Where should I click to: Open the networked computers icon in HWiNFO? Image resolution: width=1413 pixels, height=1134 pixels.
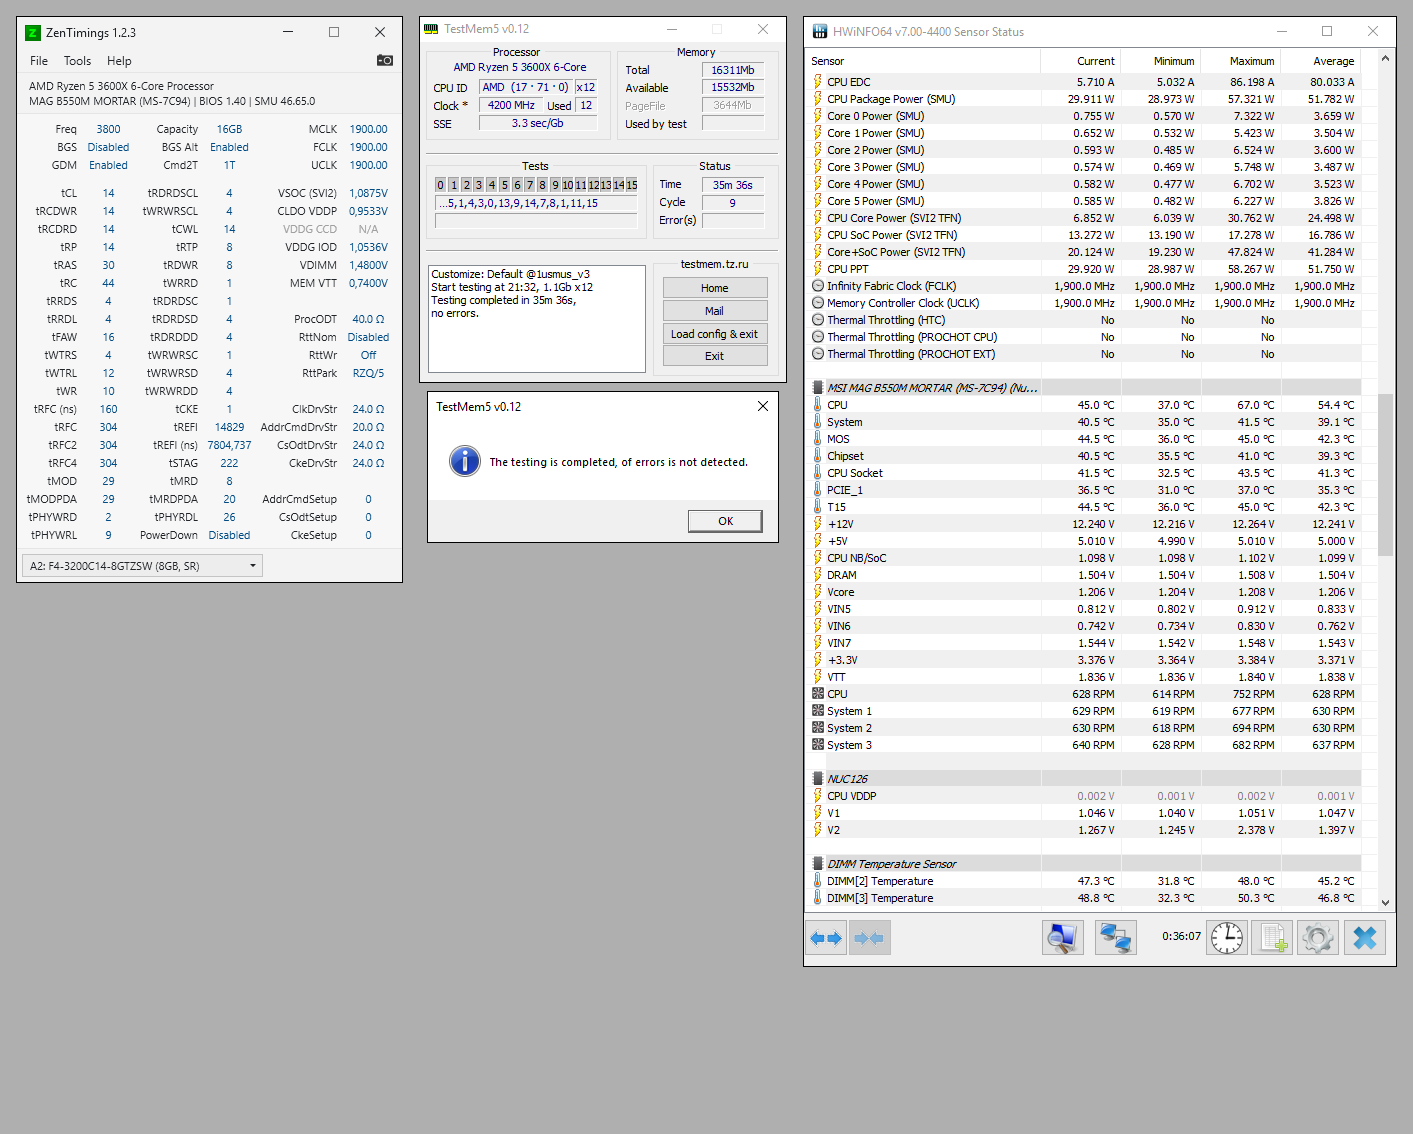1115,938
